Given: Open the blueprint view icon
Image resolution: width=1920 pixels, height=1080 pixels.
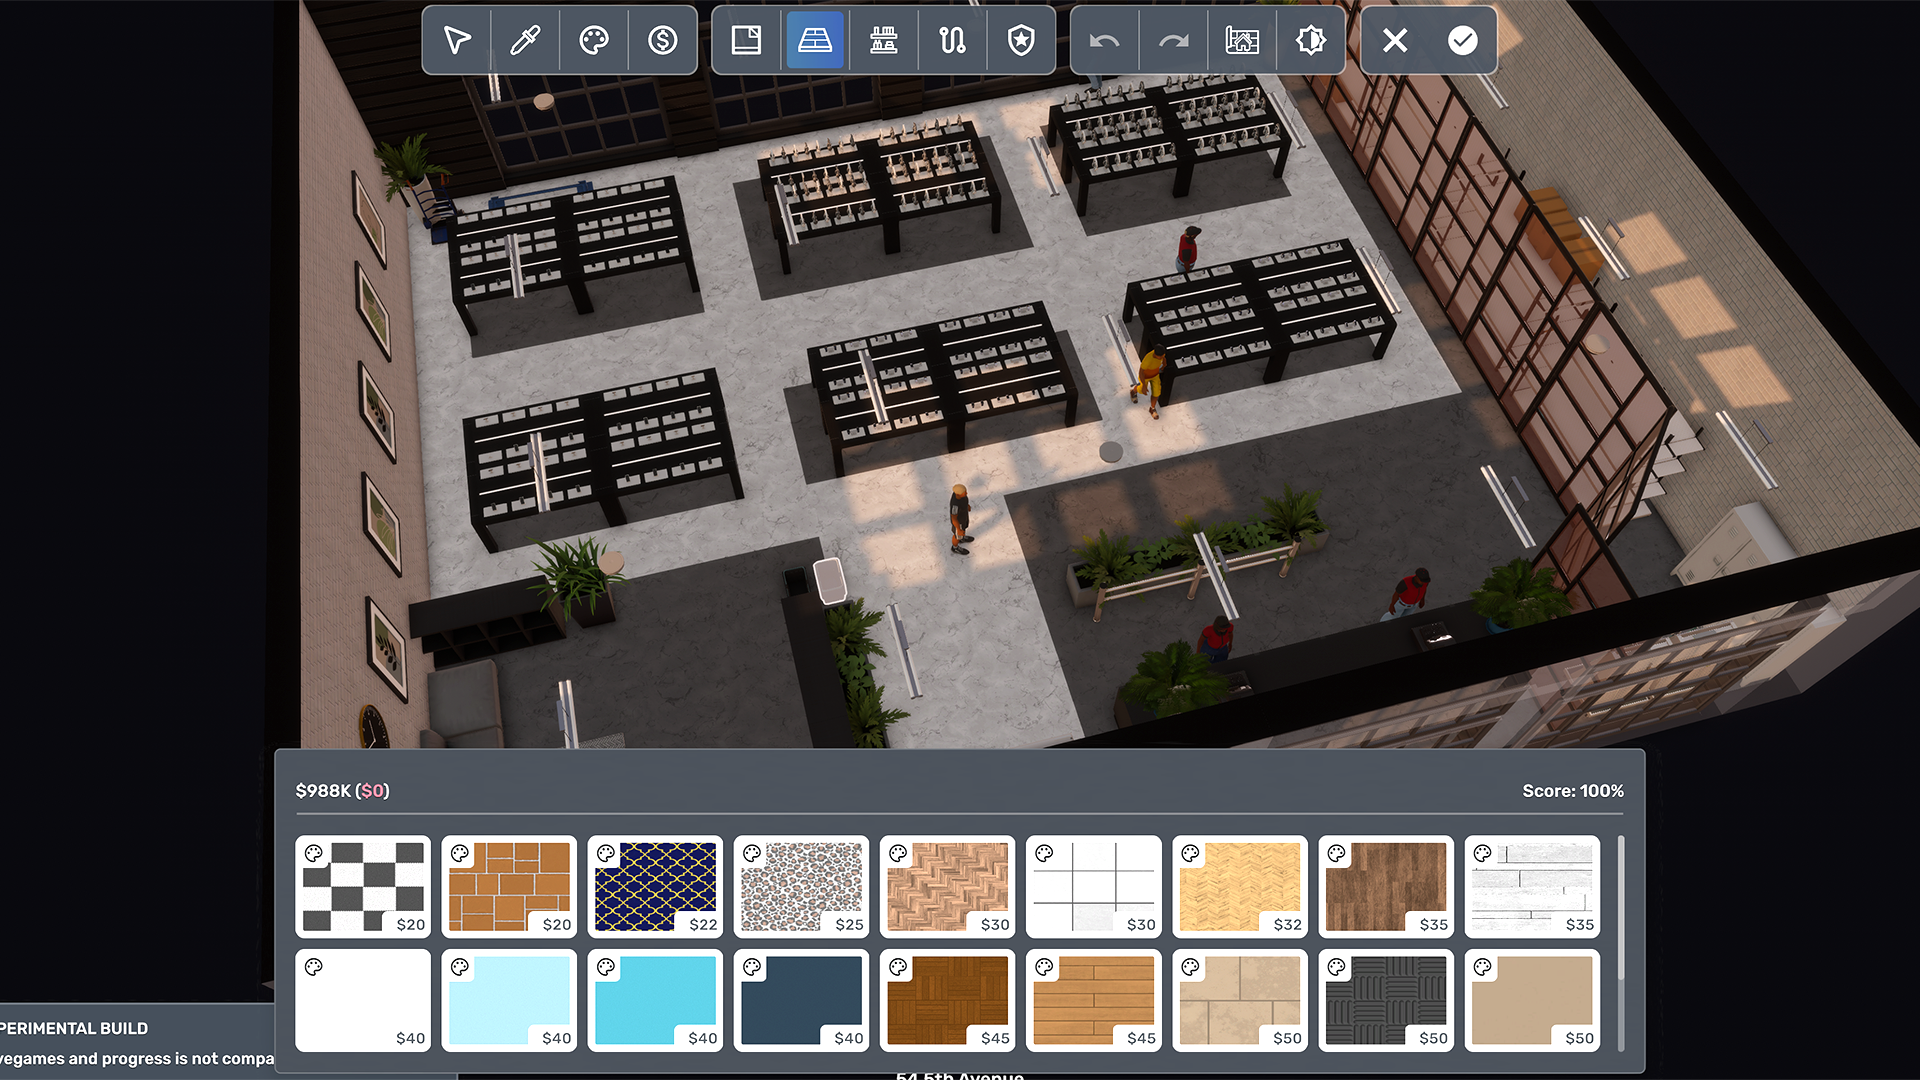Looking at the screenshot, I should [x=1242, y=40].
